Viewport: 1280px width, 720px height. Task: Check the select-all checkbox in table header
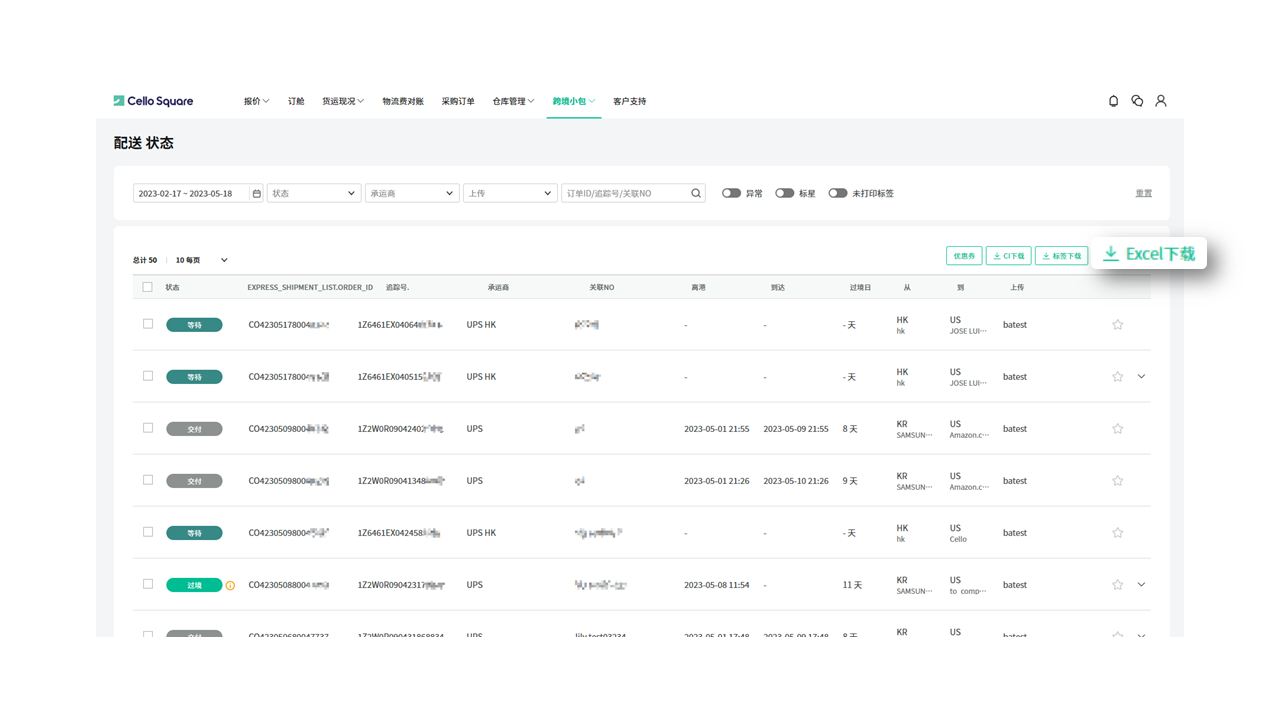148,287
